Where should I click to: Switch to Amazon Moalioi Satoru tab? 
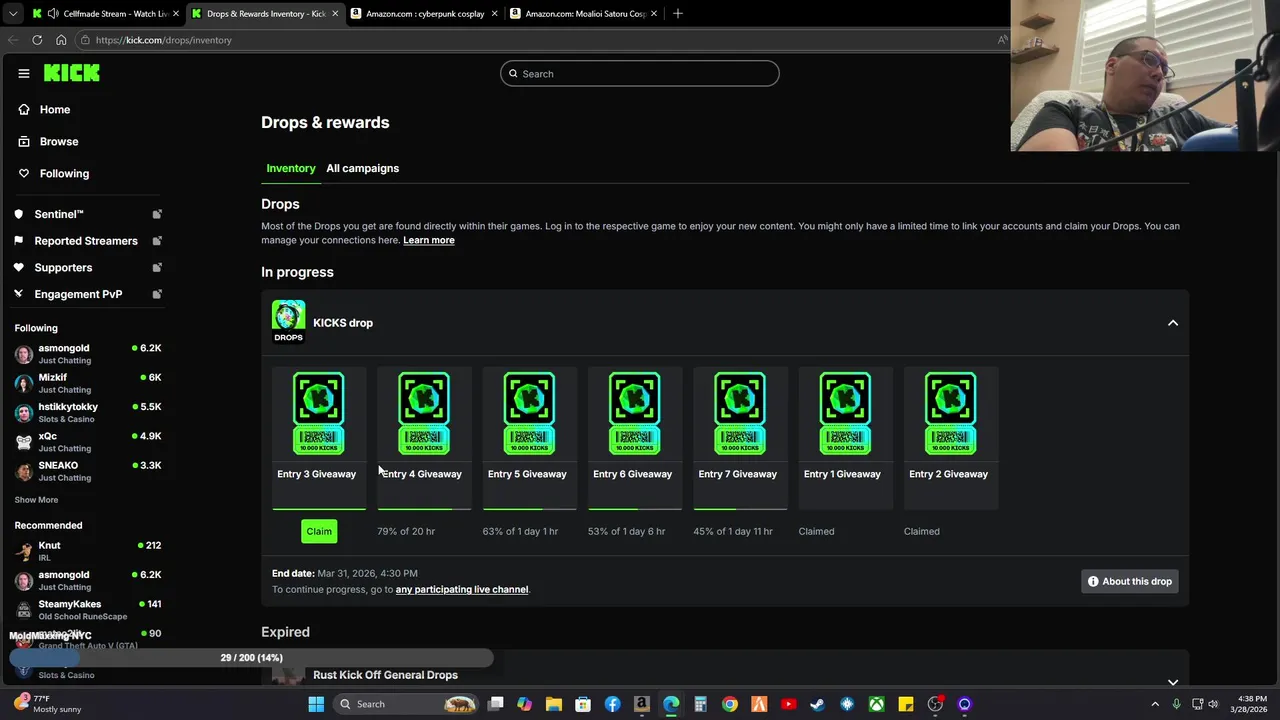[583, 14]
